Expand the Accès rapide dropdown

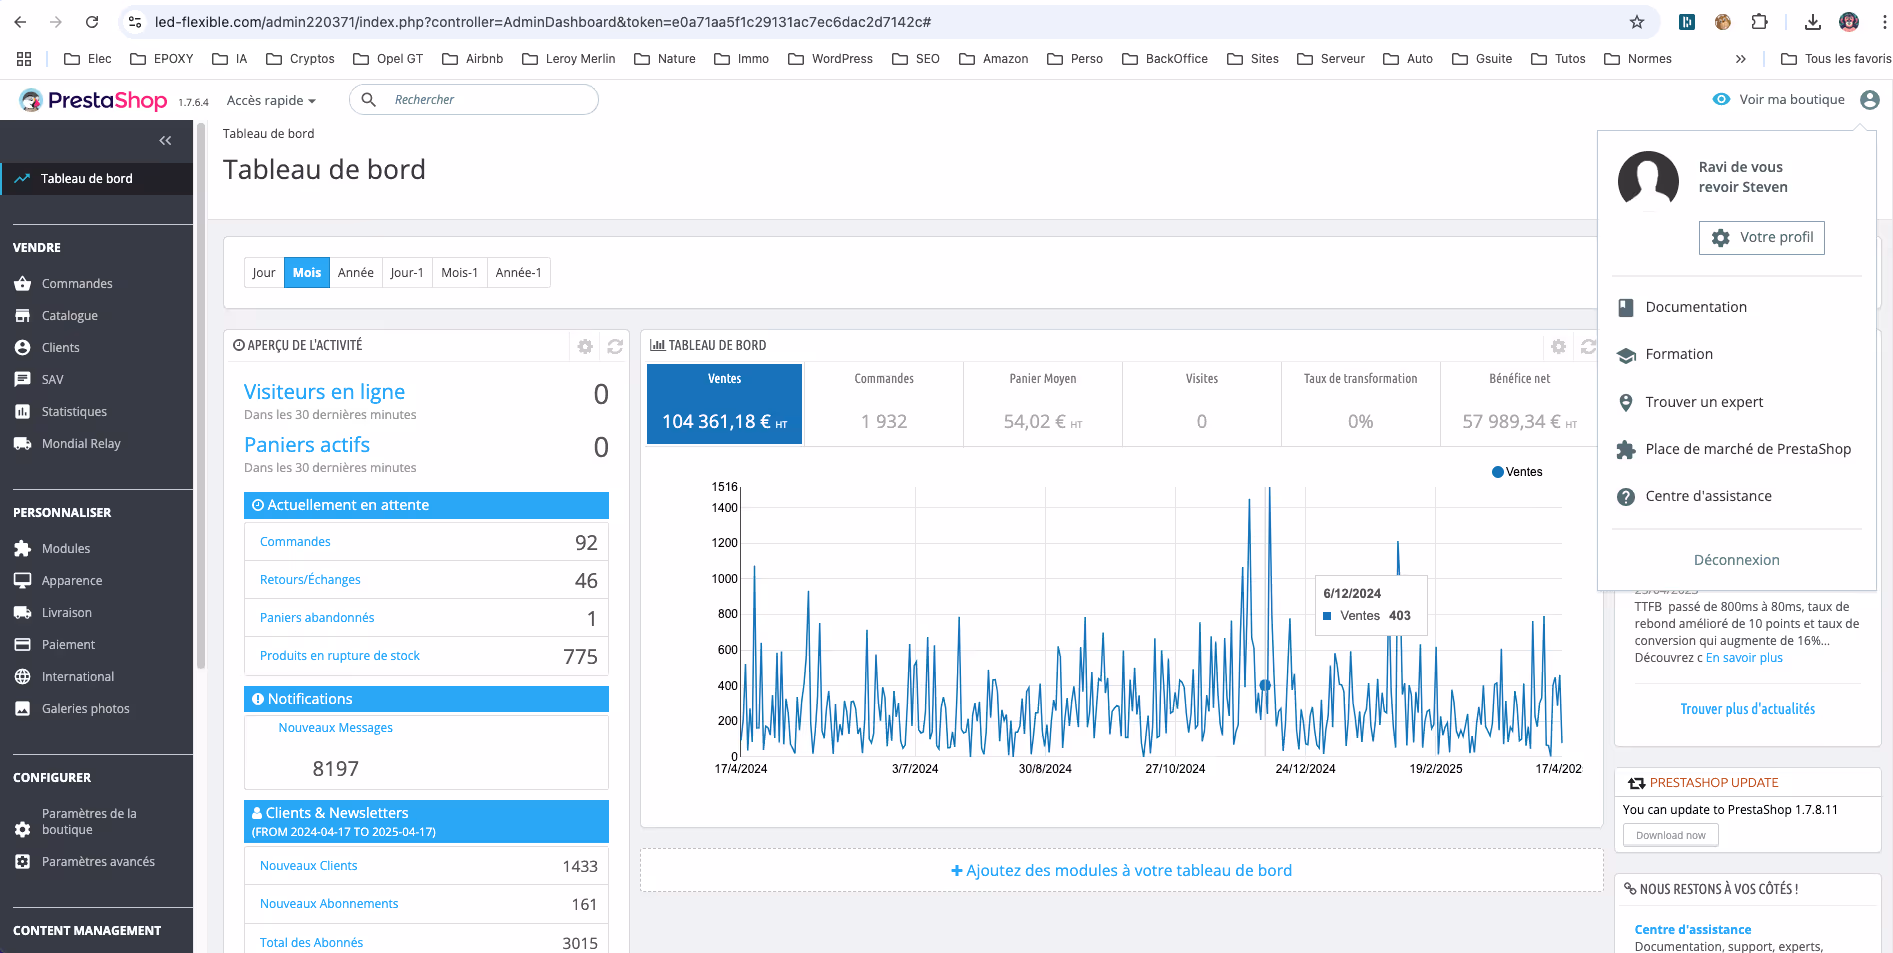coord(271,100)
